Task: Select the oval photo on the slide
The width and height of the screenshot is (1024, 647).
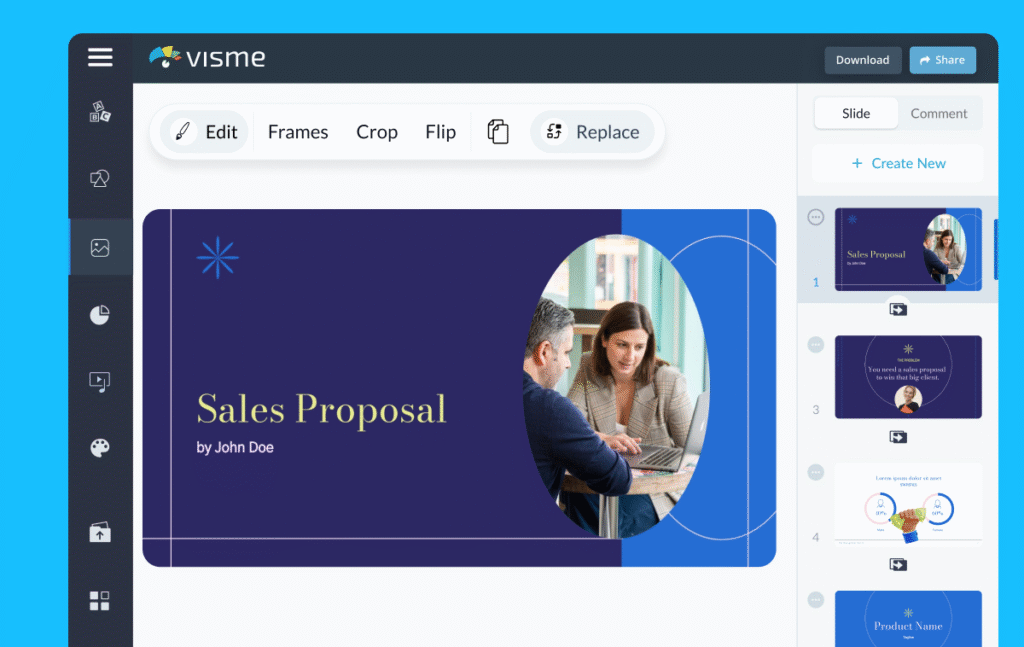Action: [616, 387]
